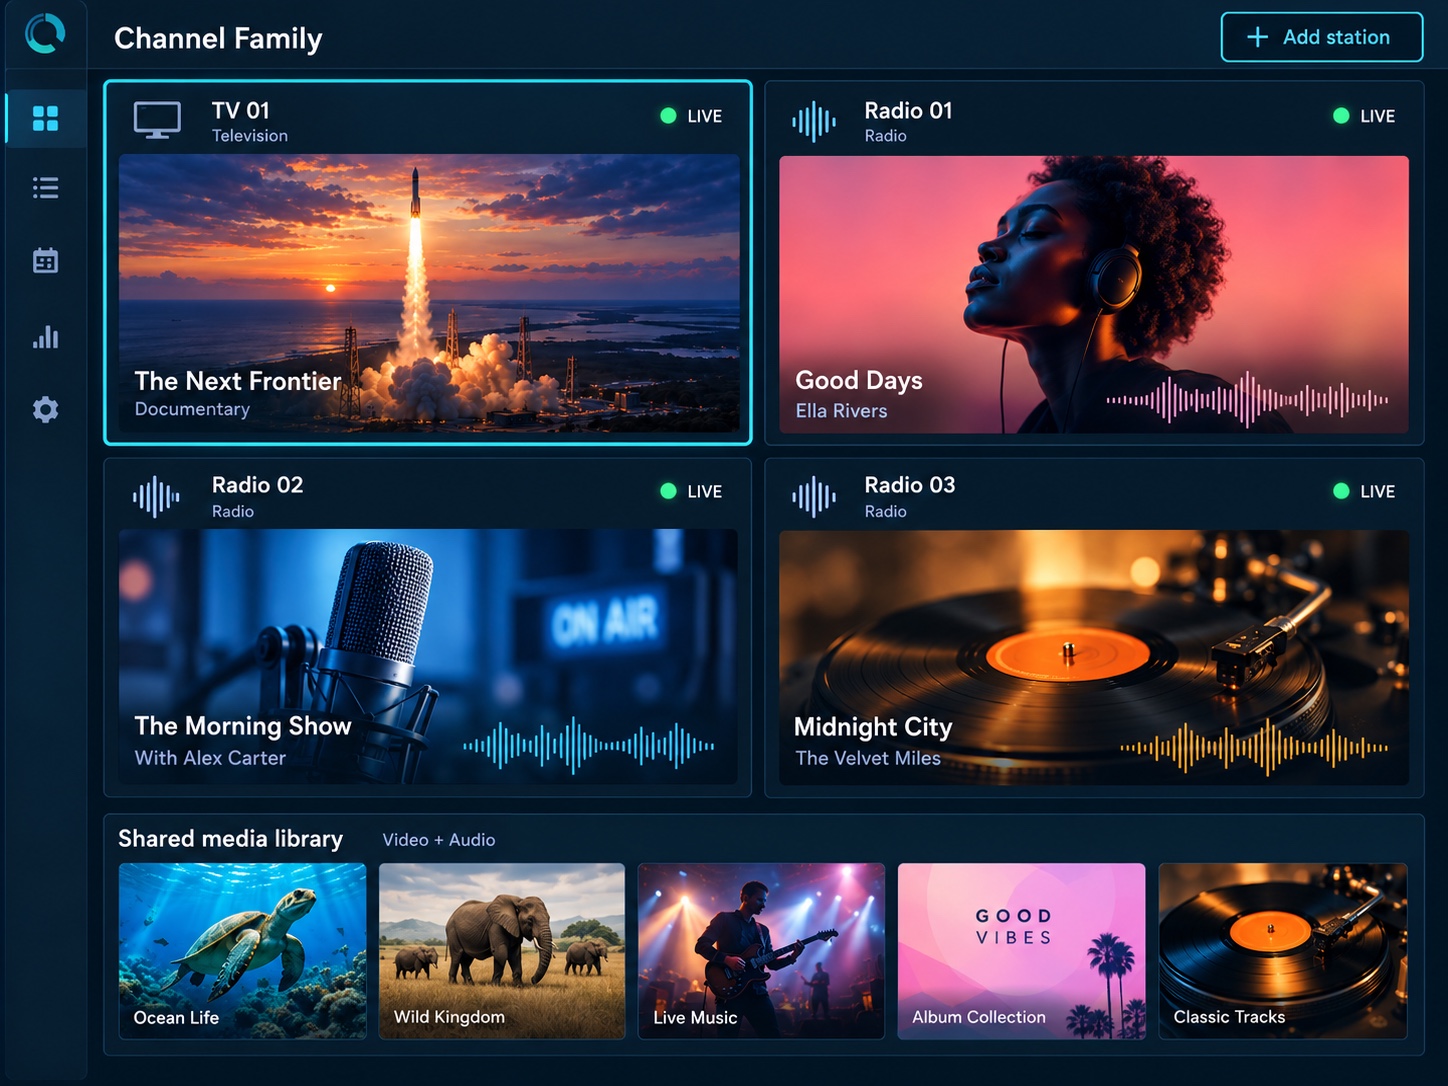Open the Good Days artwork on Radio 01

pos(1094,294)
